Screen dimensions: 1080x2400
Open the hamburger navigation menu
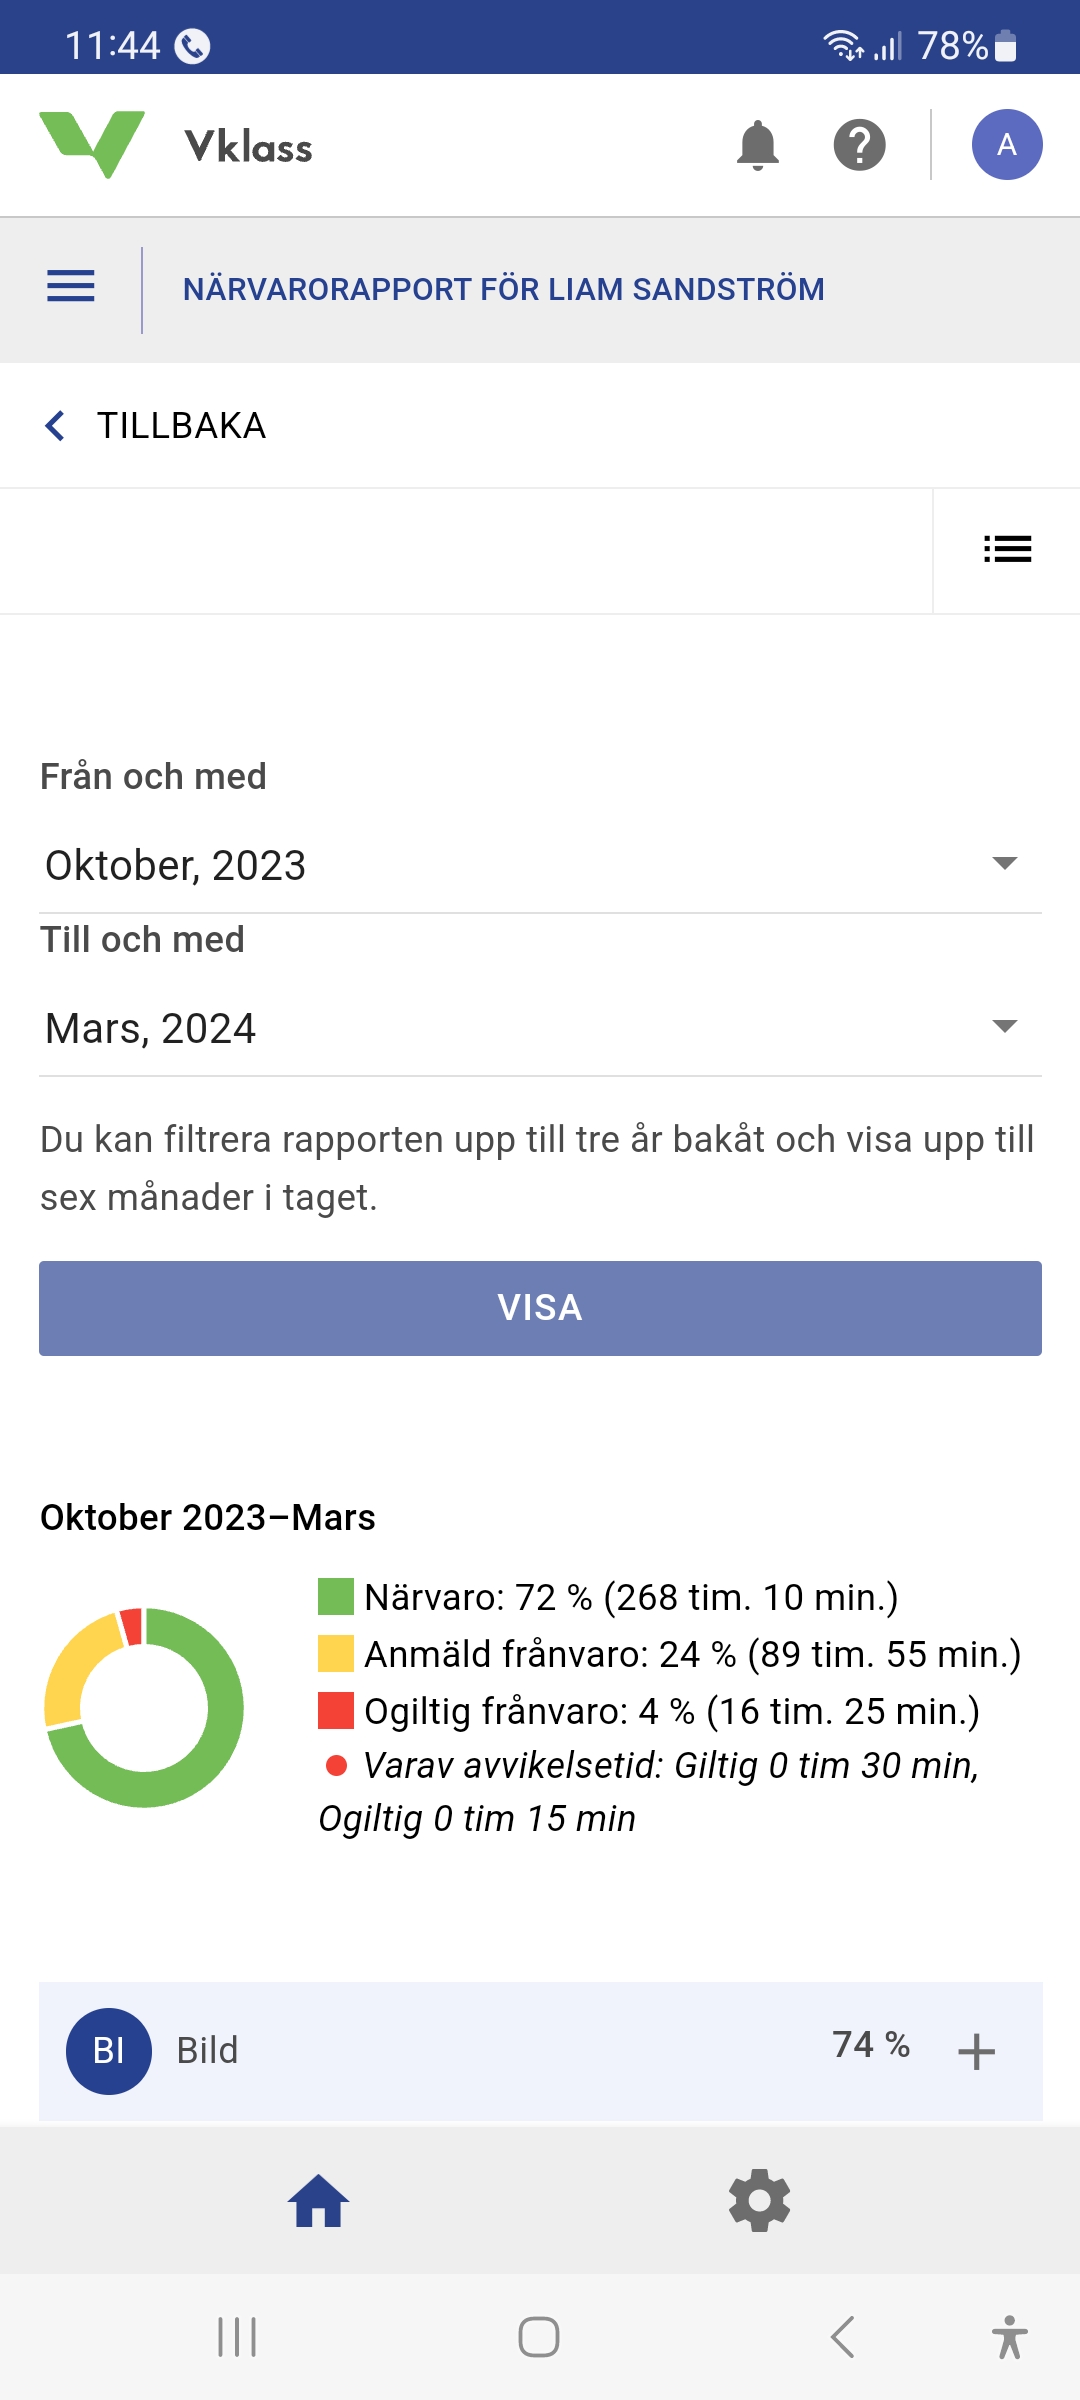pos(71,287)
